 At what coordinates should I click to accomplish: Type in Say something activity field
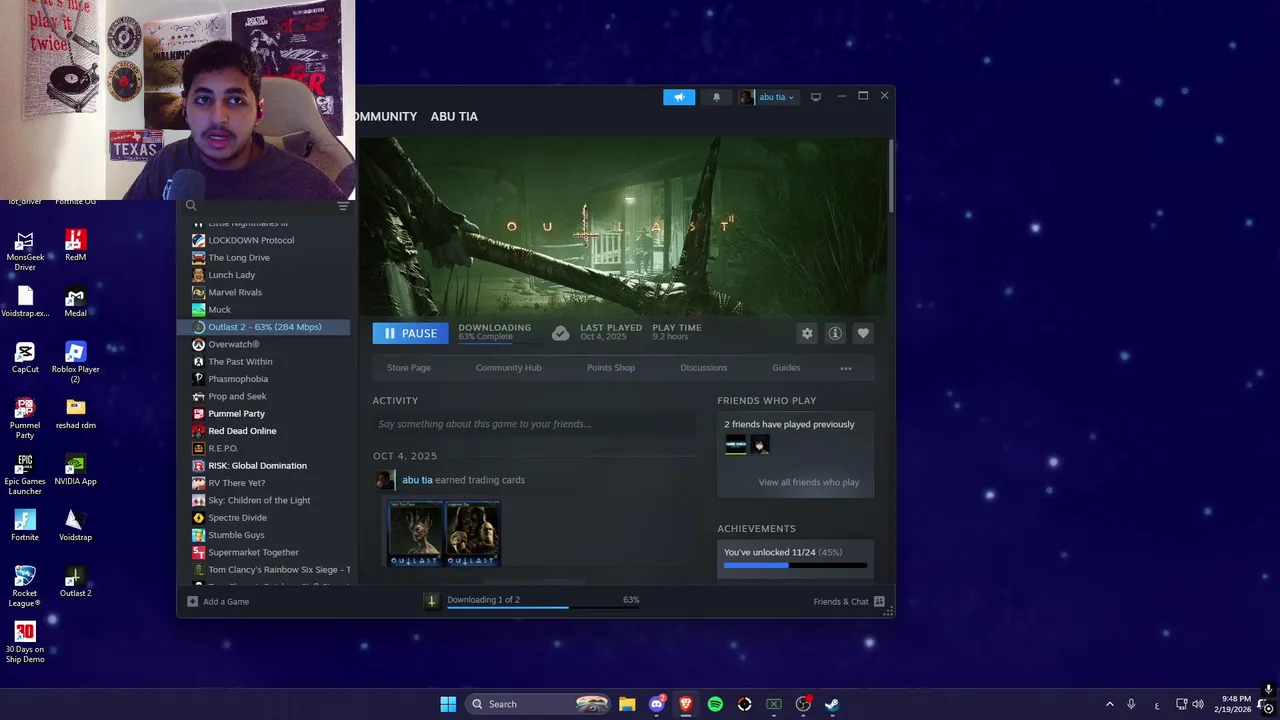pyautogui.click(x=536, y=424)
